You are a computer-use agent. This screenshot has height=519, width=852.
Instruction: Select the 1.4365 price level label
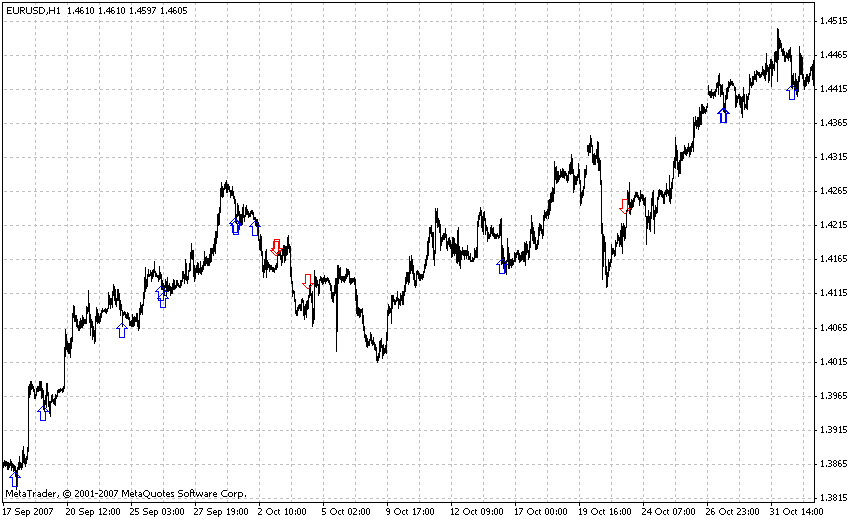coord(834,123)
